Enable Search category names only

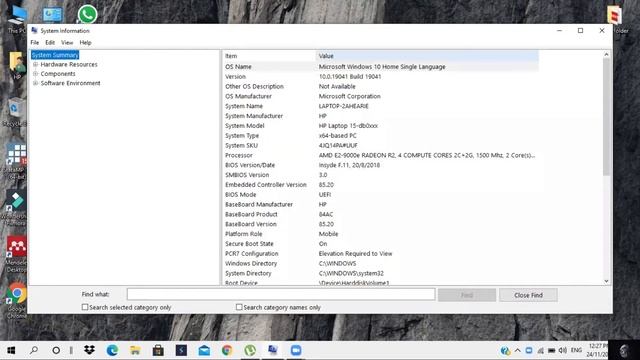[x=239, y=307]
